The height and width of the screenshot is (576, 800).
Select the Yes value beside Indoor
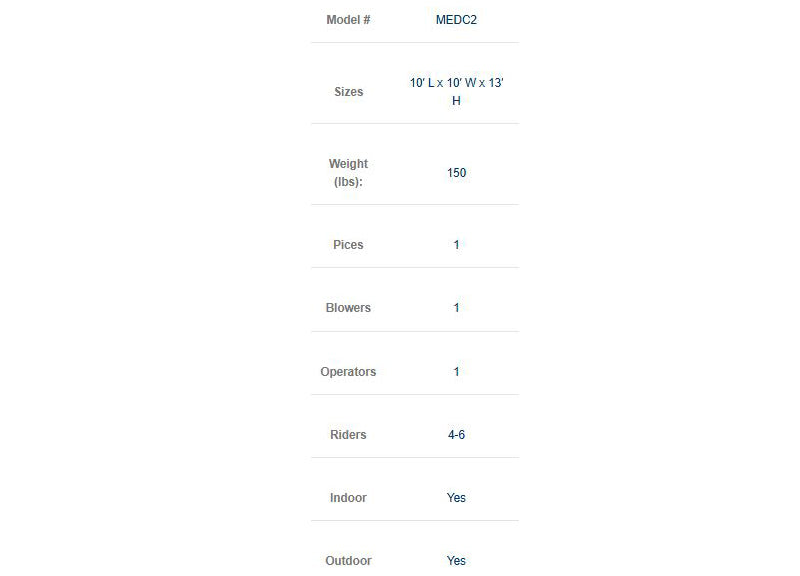point(456,498)
